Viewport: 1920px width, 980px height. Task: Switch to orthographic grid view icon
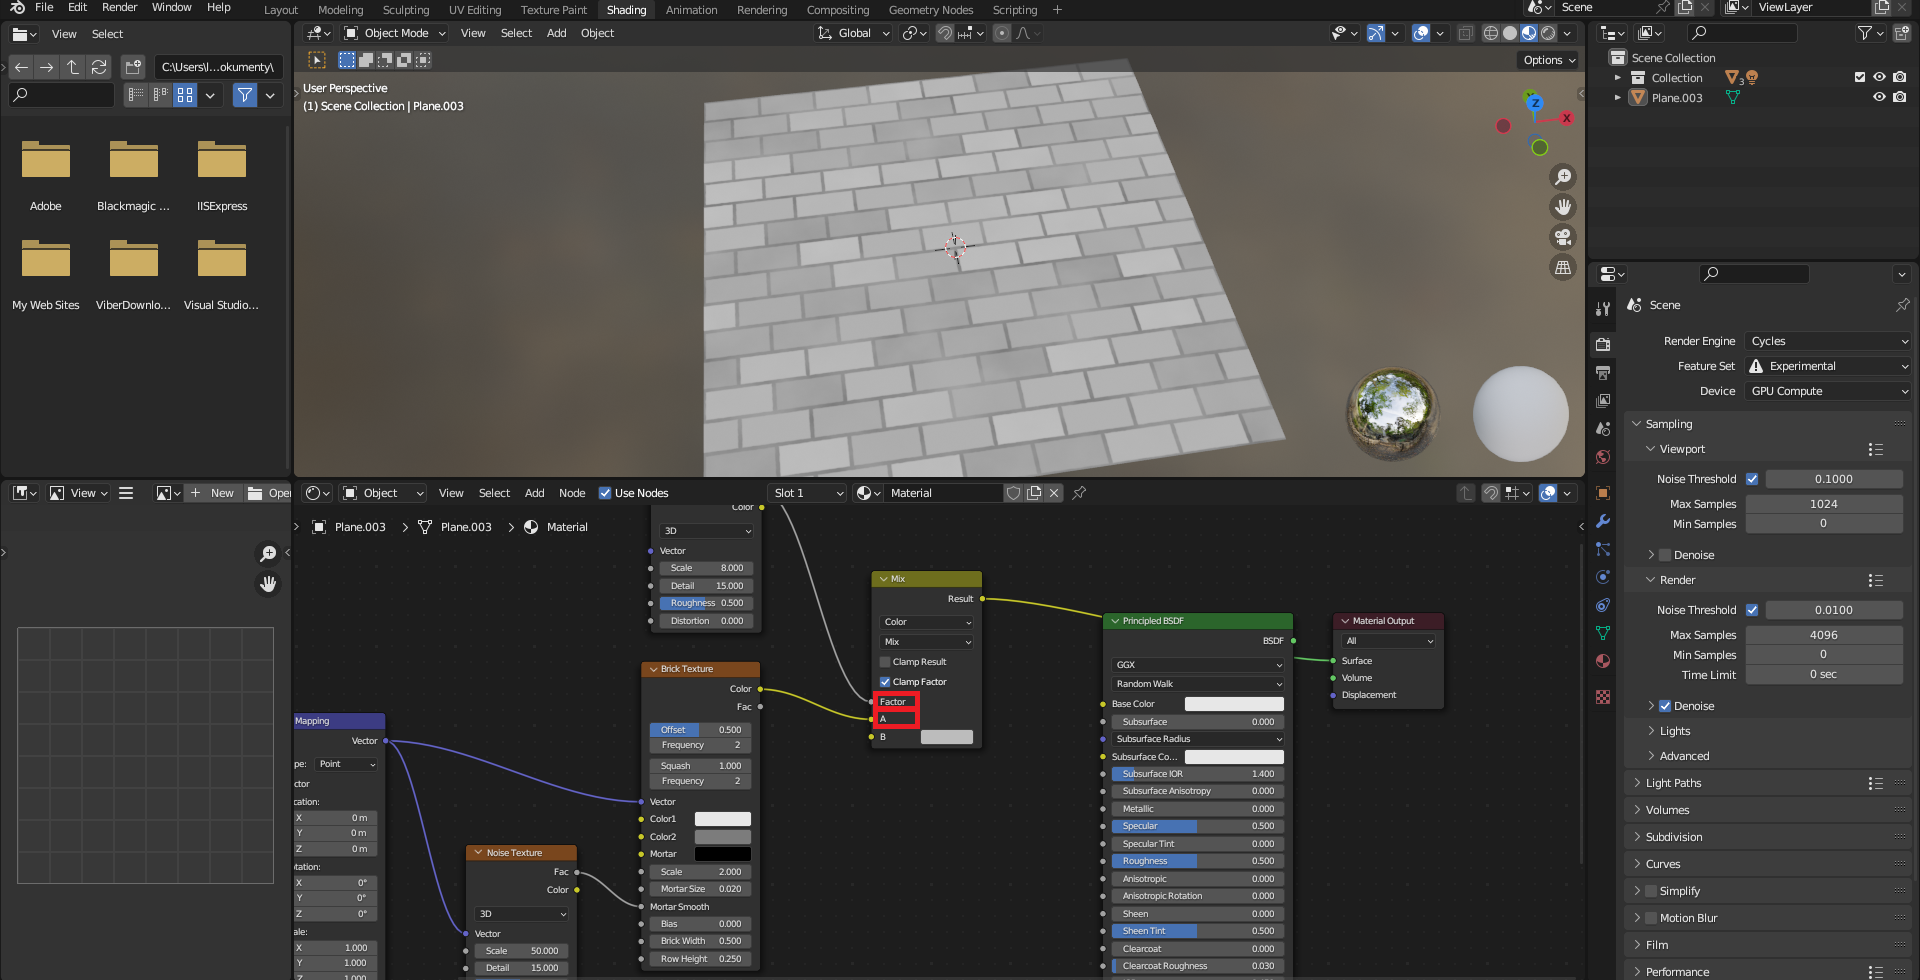coord(1562,267)
